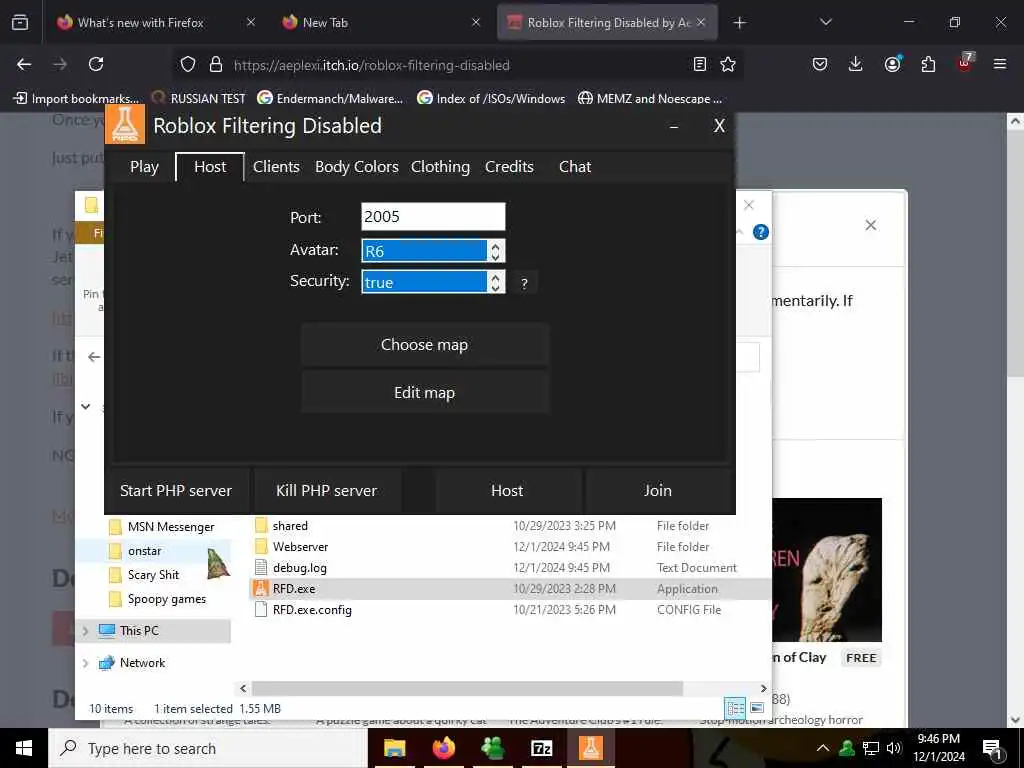Select the debug.log file

click(300, 568)
